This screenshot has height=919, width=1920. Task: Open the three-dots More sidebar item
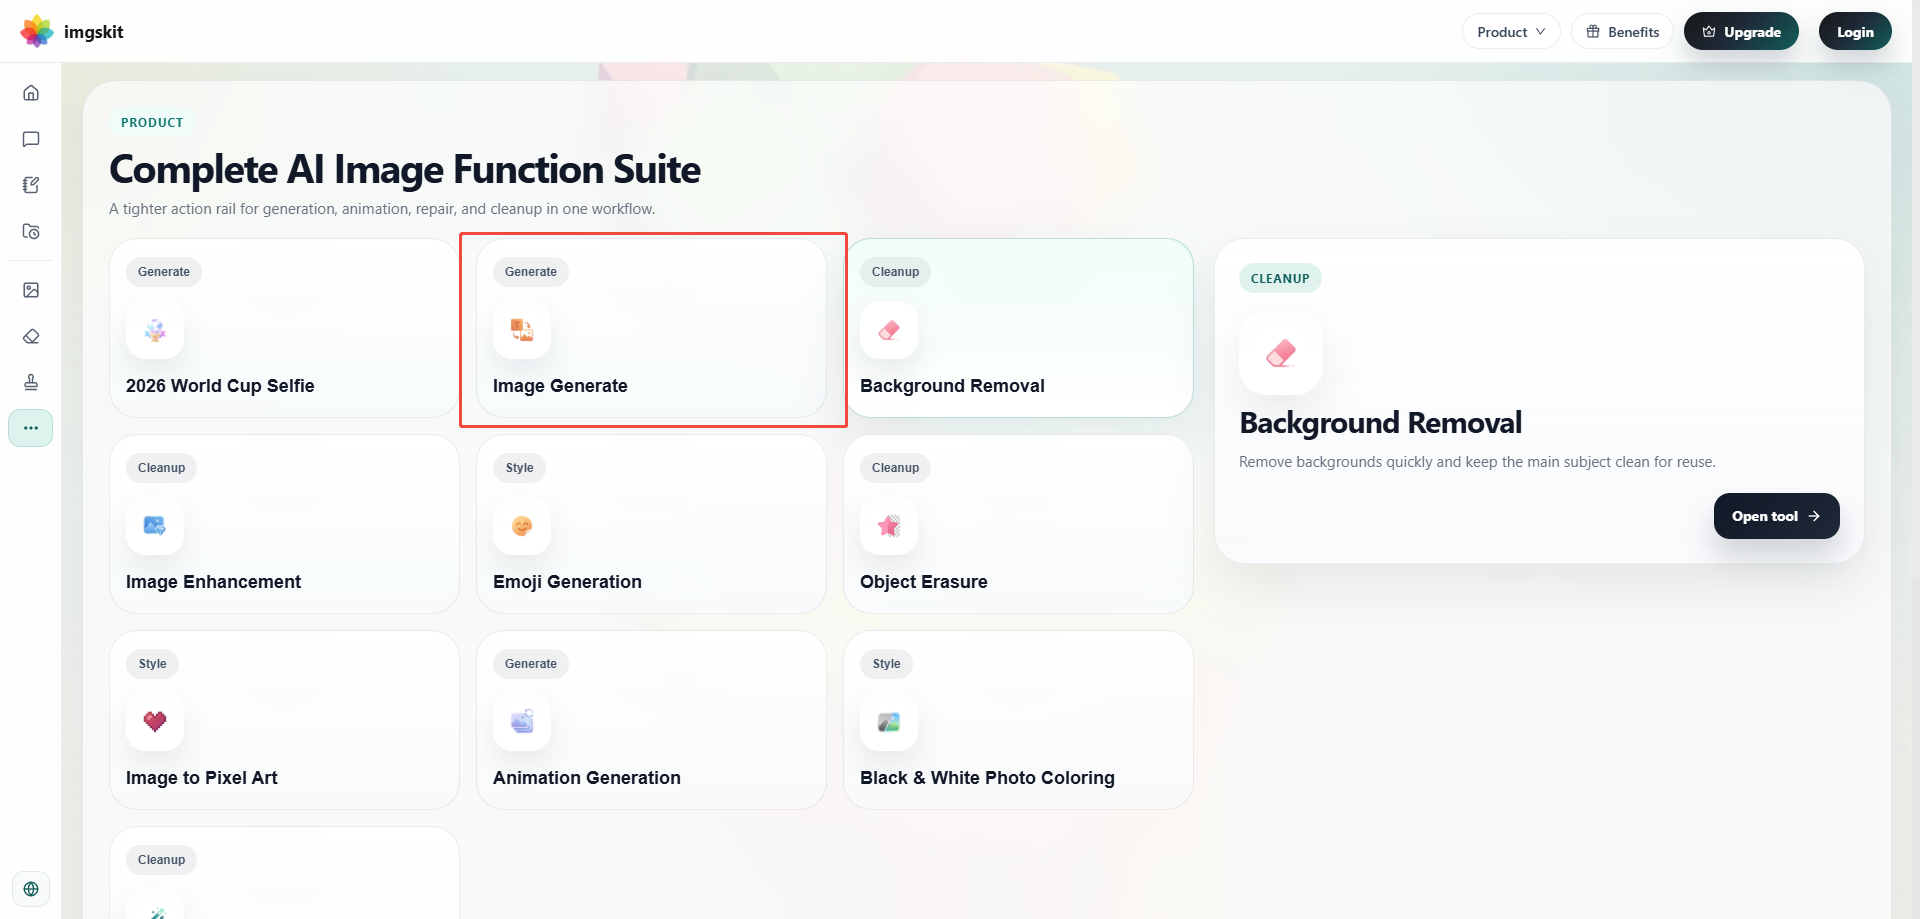pyautogui.click(x=31, y=428)
